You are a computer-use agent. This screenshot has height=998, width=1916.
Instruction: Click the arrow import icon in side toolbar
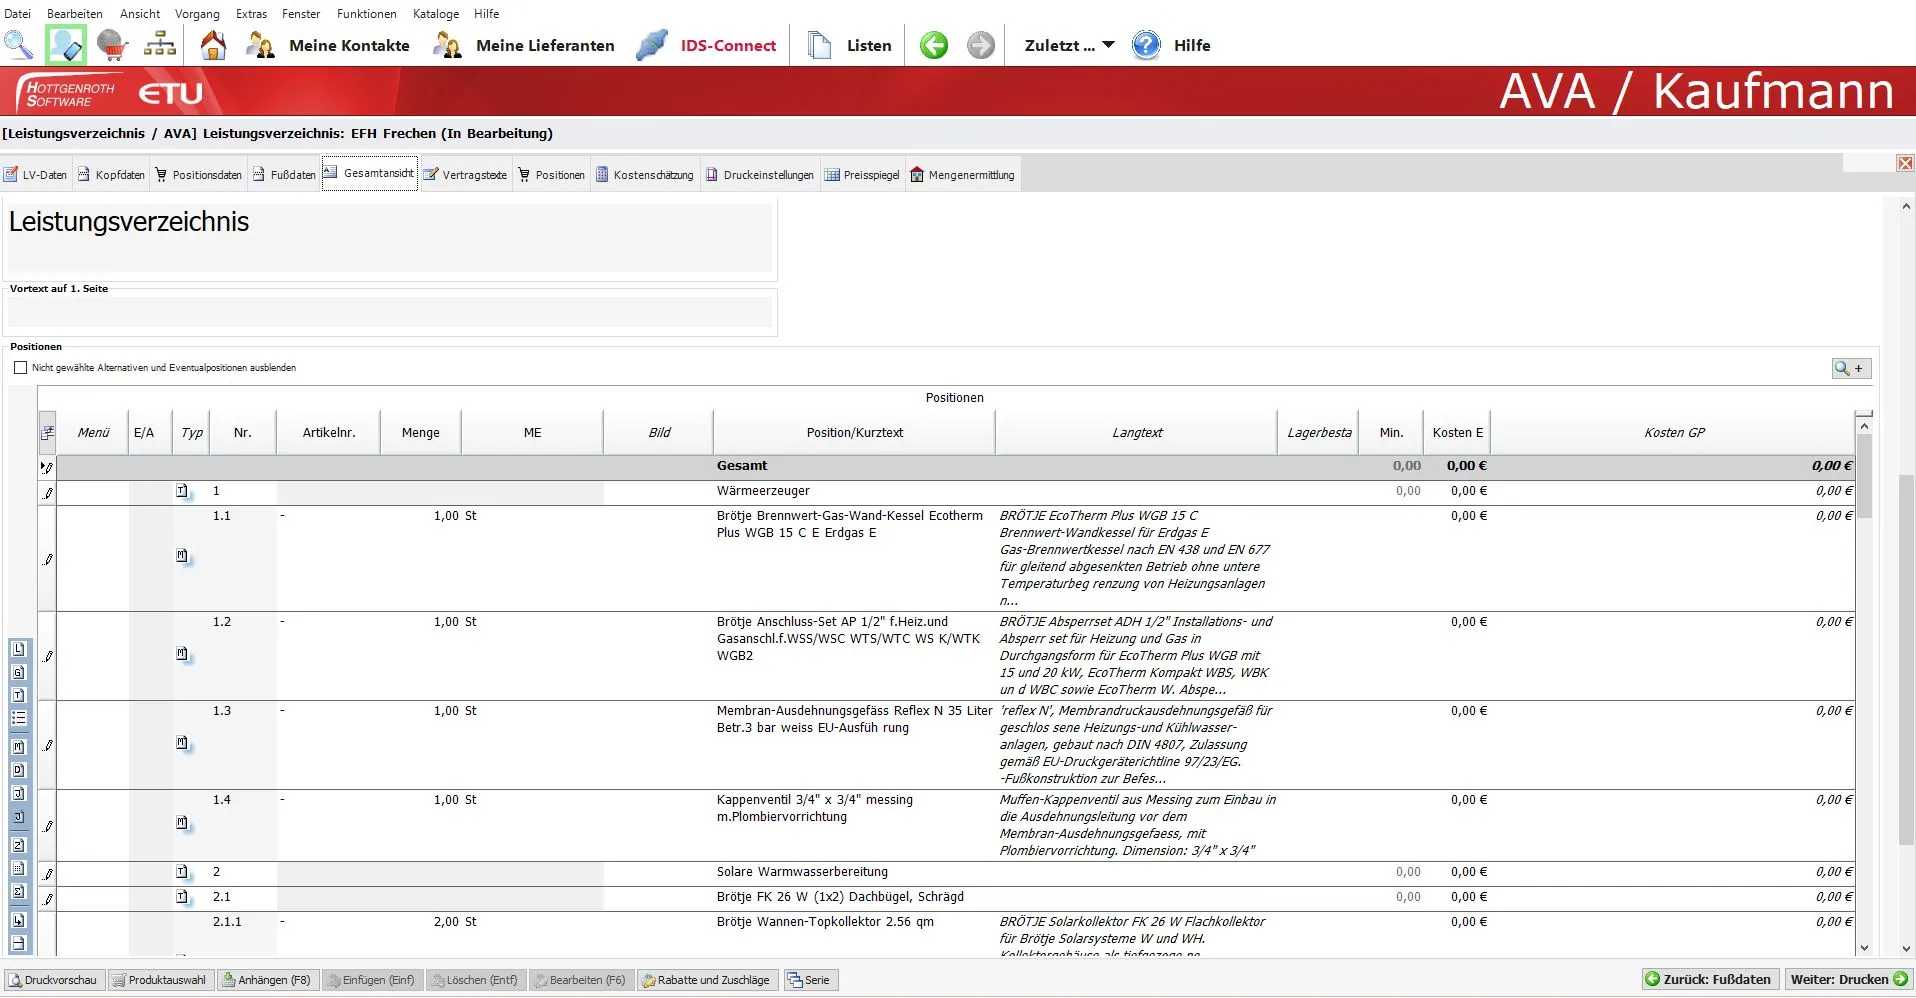[x=18, y=920]
